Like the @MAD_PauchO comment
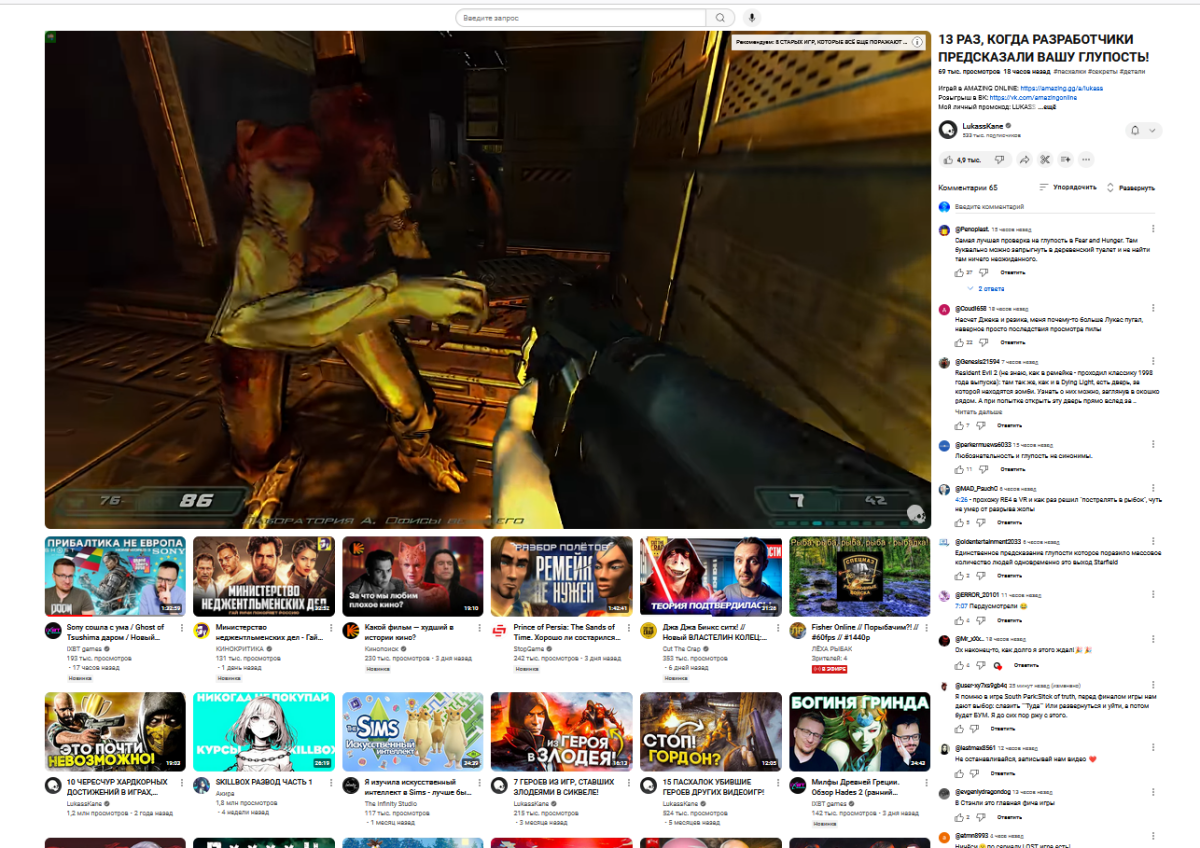Screen dimensions: 1200x848 [x=960, y=522]
